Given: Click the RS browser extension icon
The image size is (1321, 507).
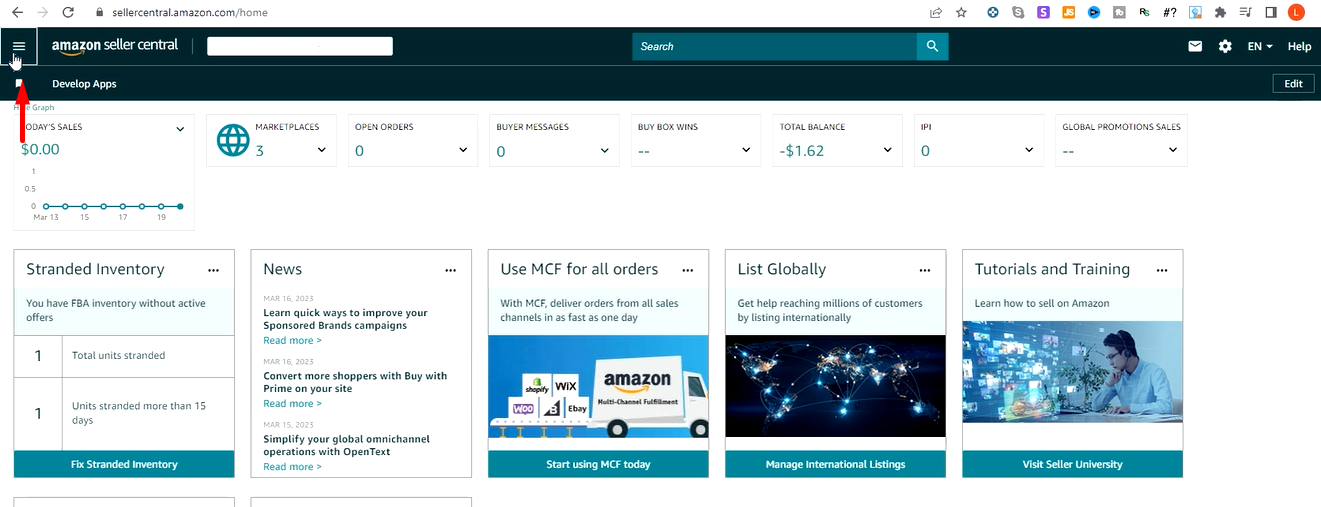Looking at the screenshot, I should pyautogui.click(x=1144, y=13).
